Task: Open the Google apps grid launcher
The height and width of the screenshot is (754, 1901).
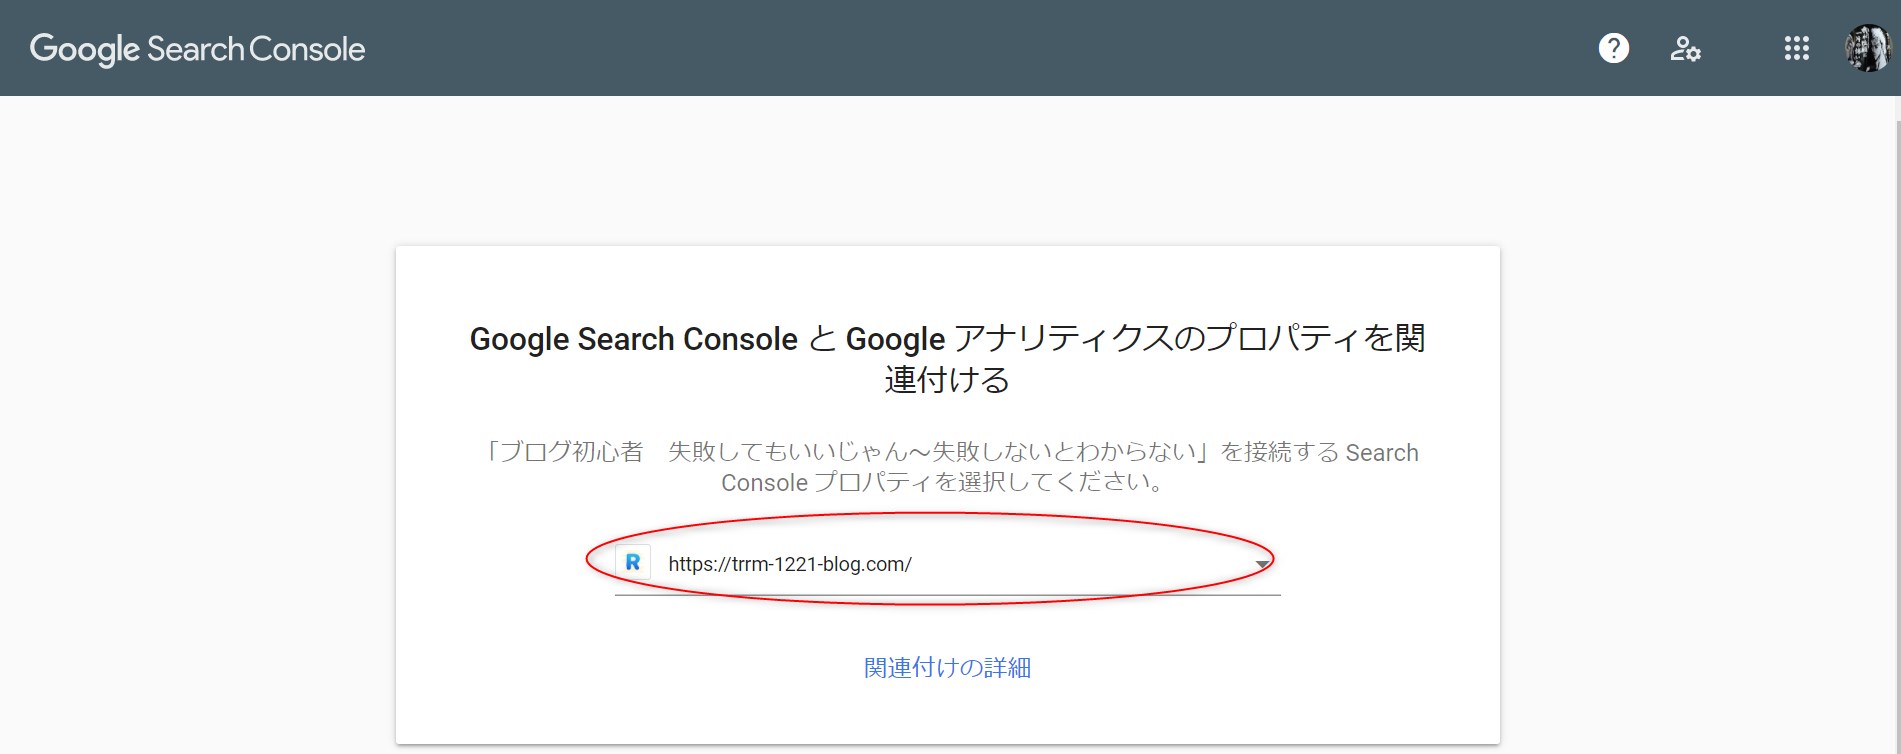Action: pyautogui.click(x=1796, y=48)
